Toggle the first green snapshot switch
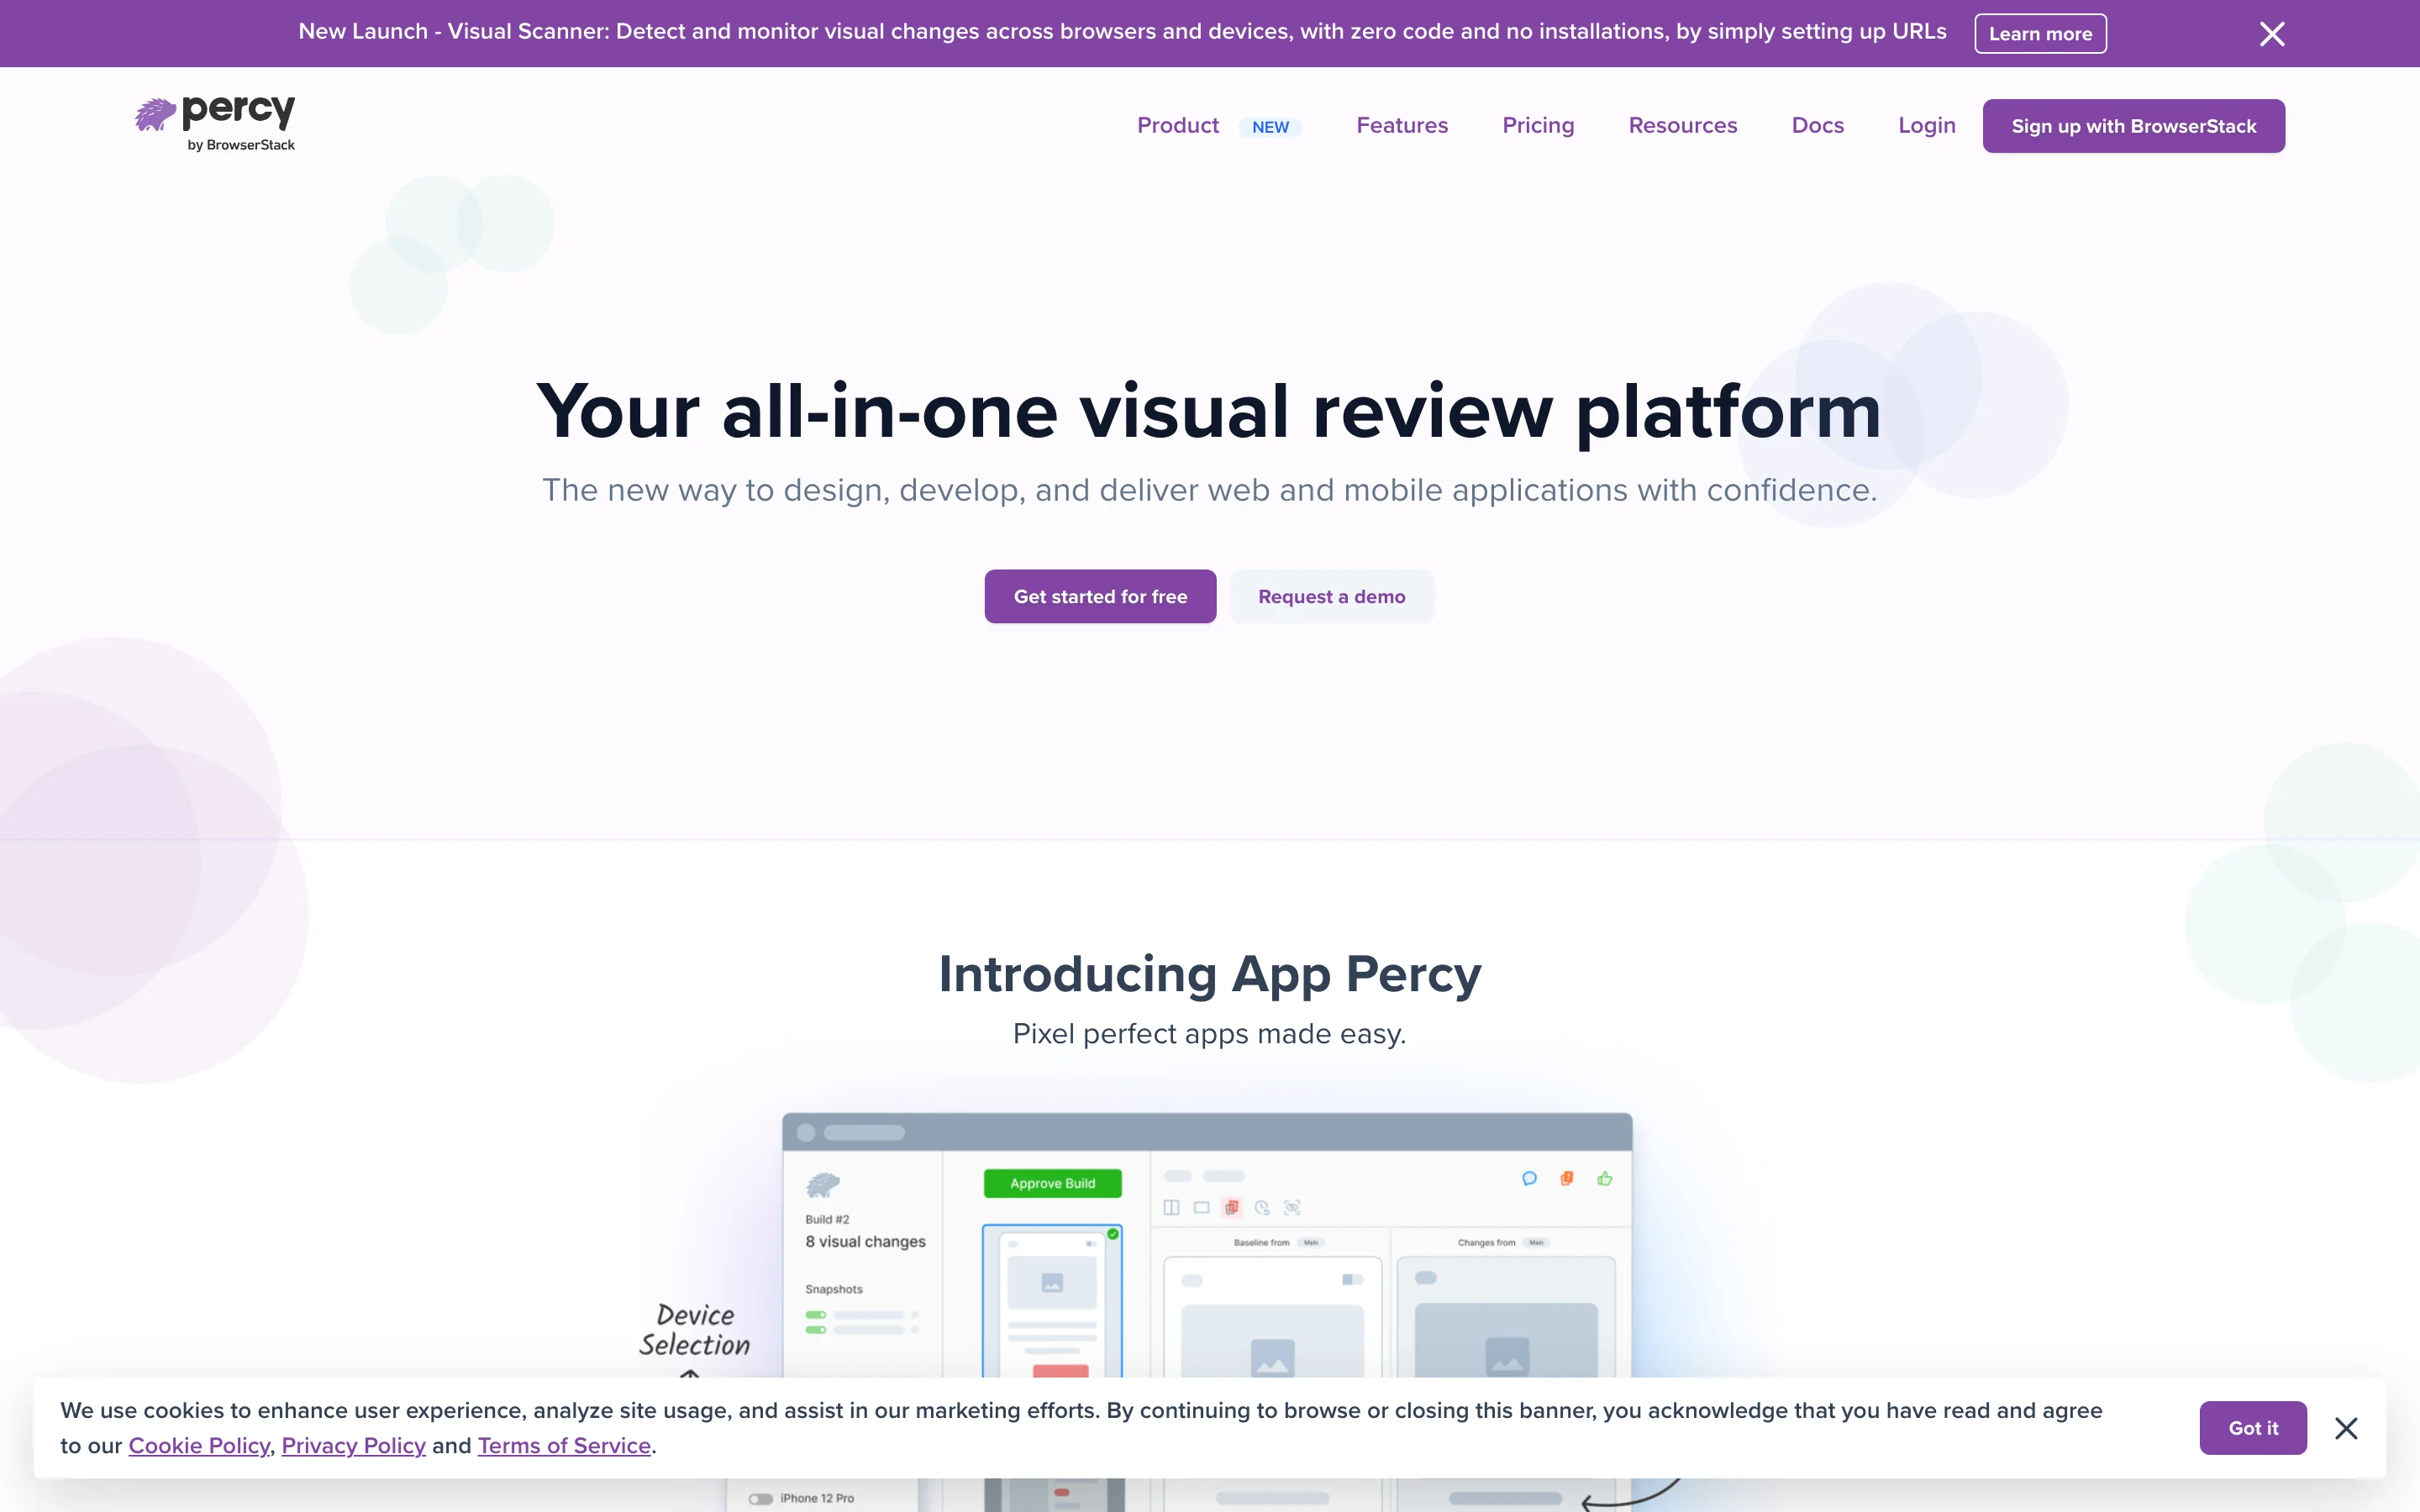Viewport: 2420px width, 1512px height. point(816,1315)
